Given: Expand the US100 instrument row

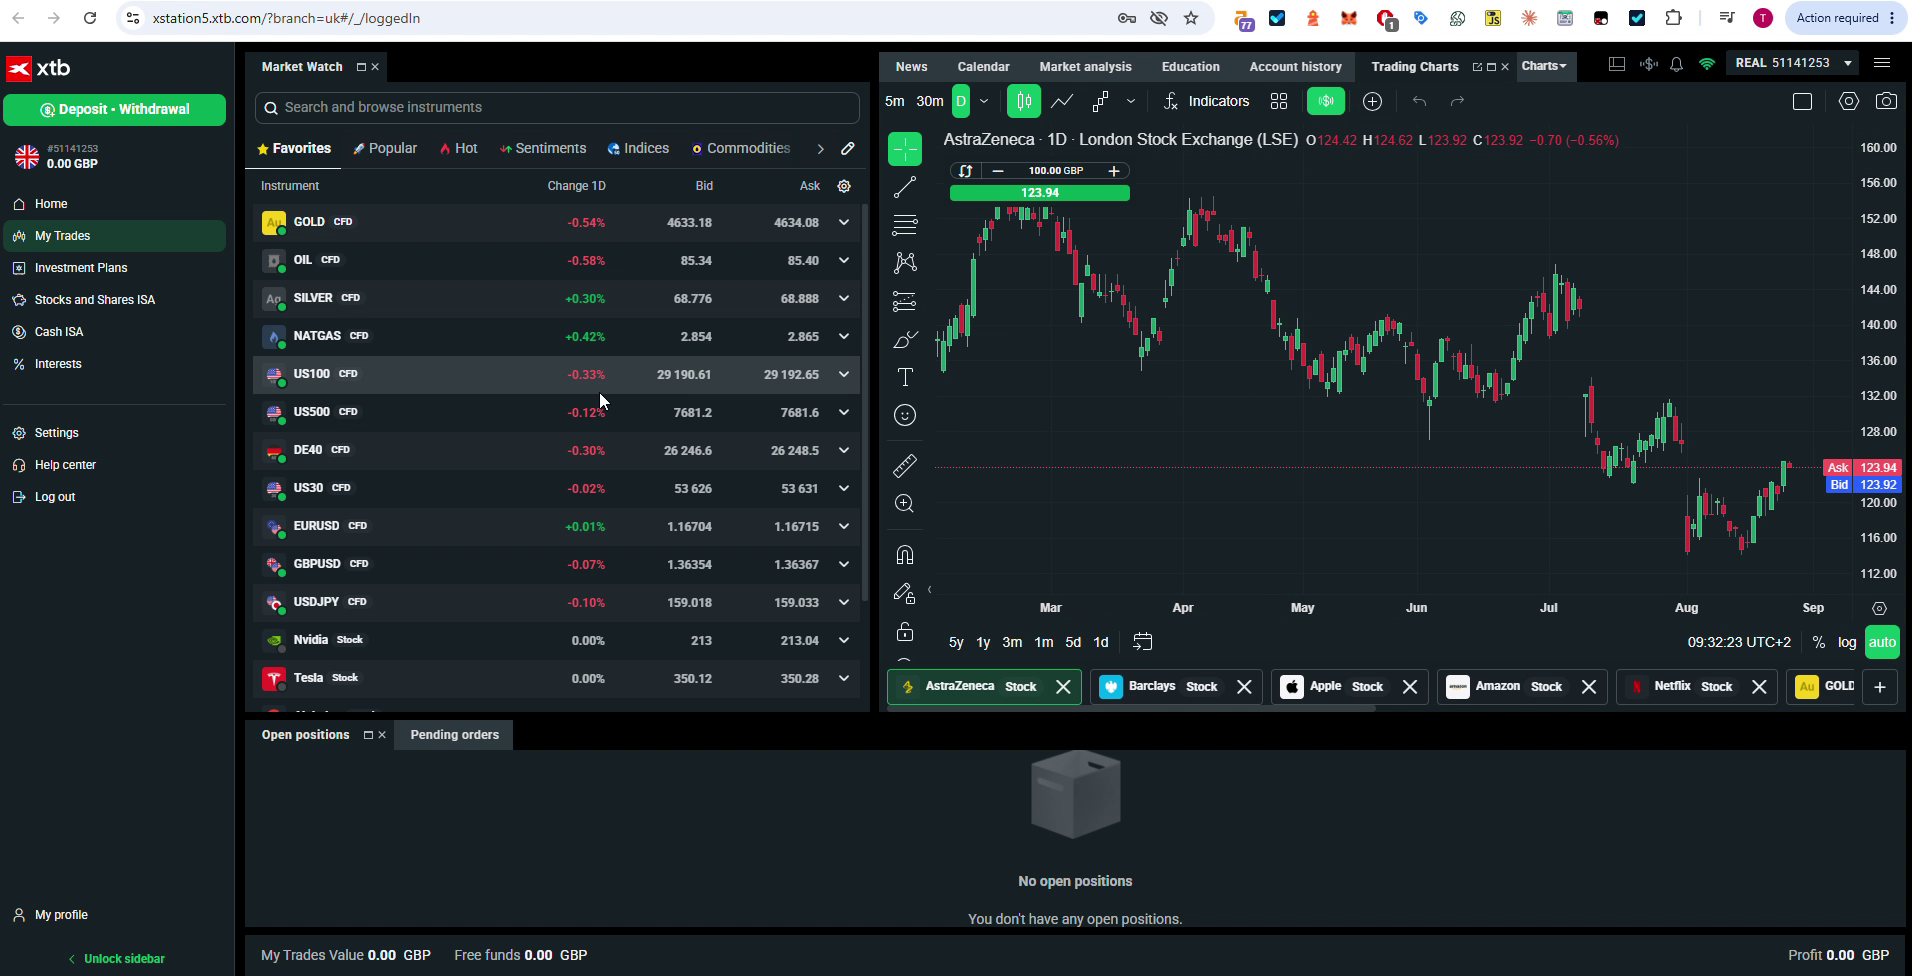Looking at the screenshot, I should (844, 374).
